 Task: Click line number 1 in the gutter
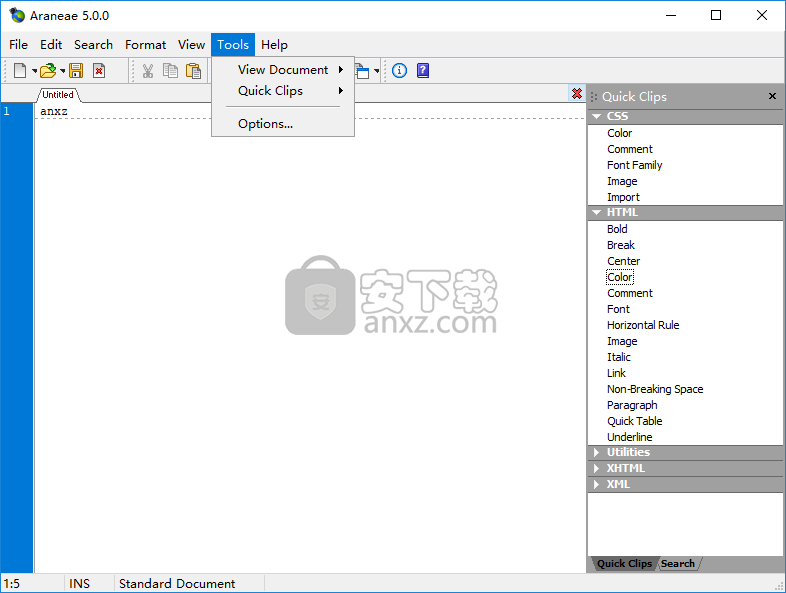(x=7, y=111)
